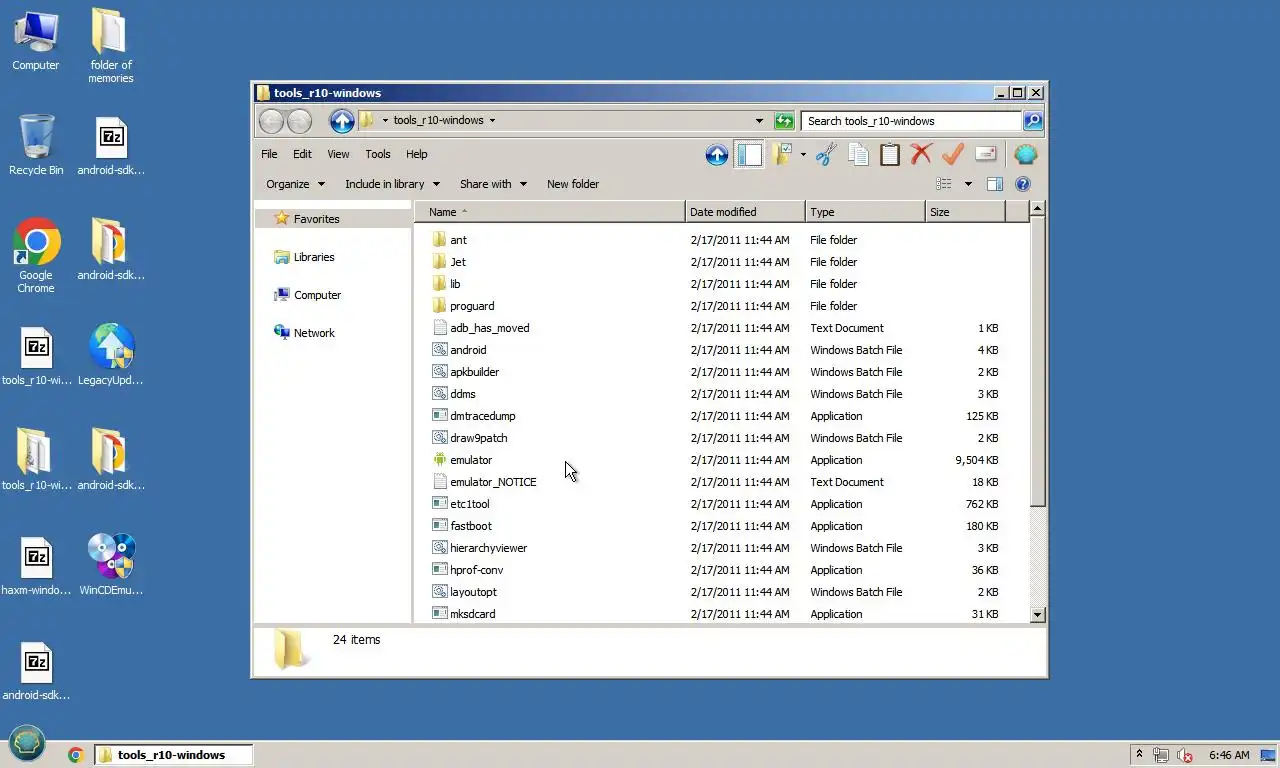Click the file list scrollbar up arrow
Screen dimensions: 1280x768
1037,209
